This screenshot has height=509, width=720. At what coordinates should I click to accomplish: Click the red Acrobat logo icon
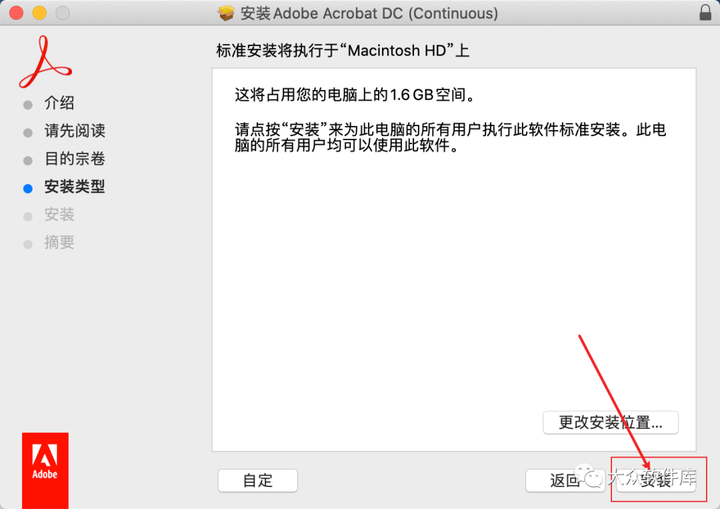click(x=45, y=62)
